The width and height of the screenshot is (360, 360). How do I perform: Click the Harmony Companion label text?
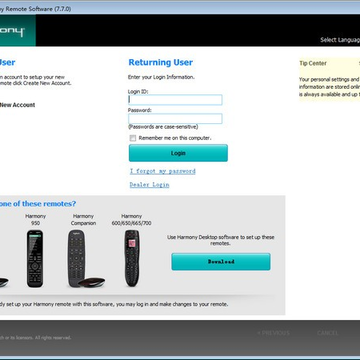click(83, 220)
